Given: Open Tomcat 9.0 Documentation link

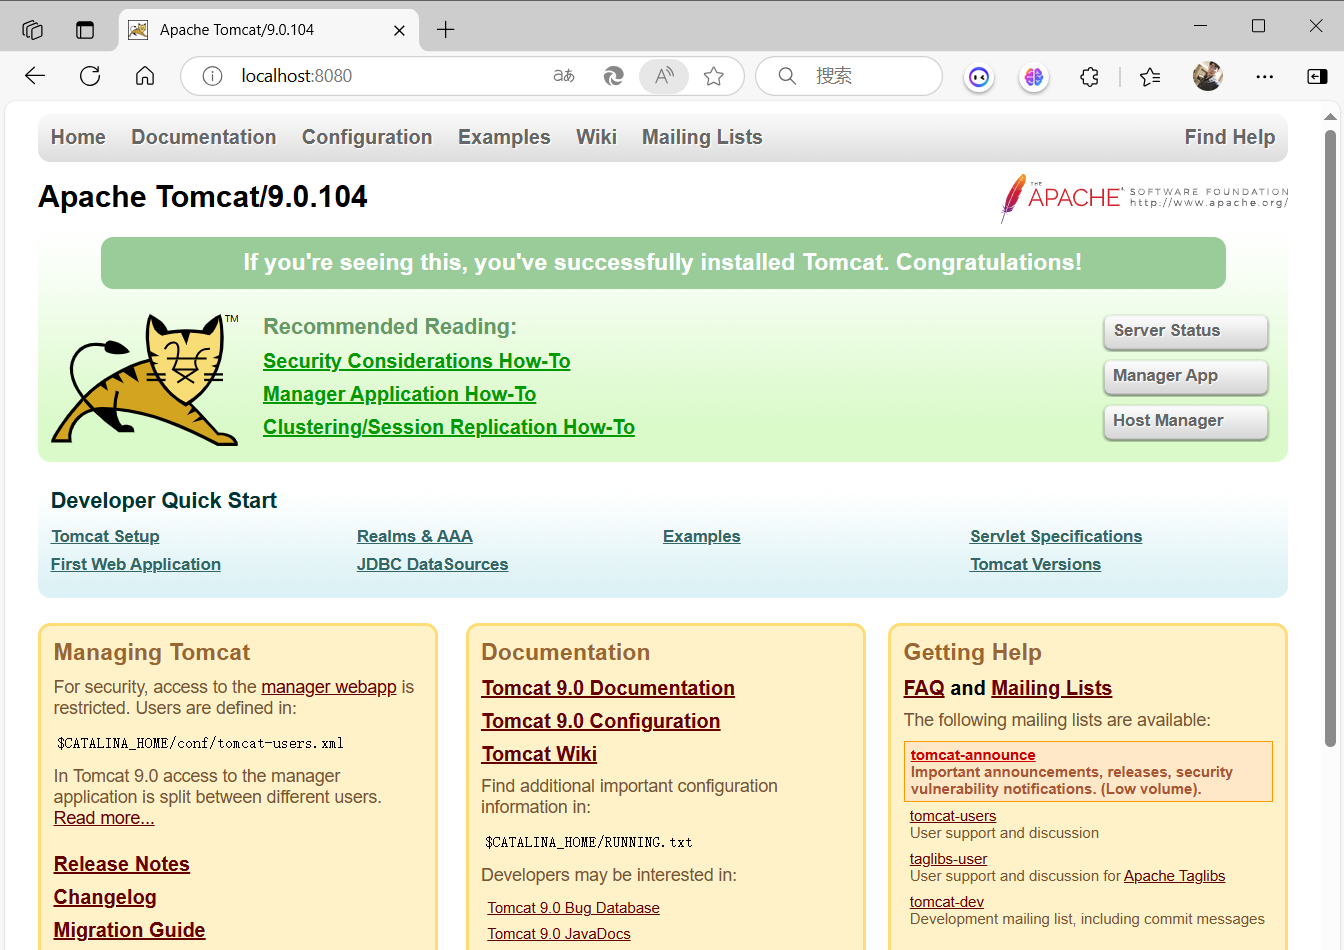Looking at the screenshot, I should click(608, 688).
